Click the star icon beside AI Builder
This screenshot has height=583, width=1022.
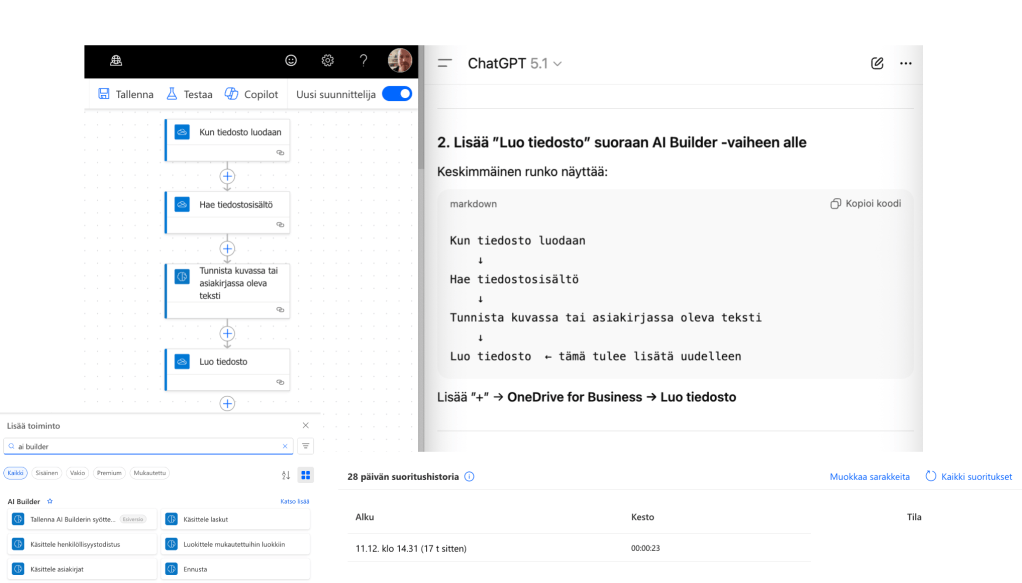(50, 501)
